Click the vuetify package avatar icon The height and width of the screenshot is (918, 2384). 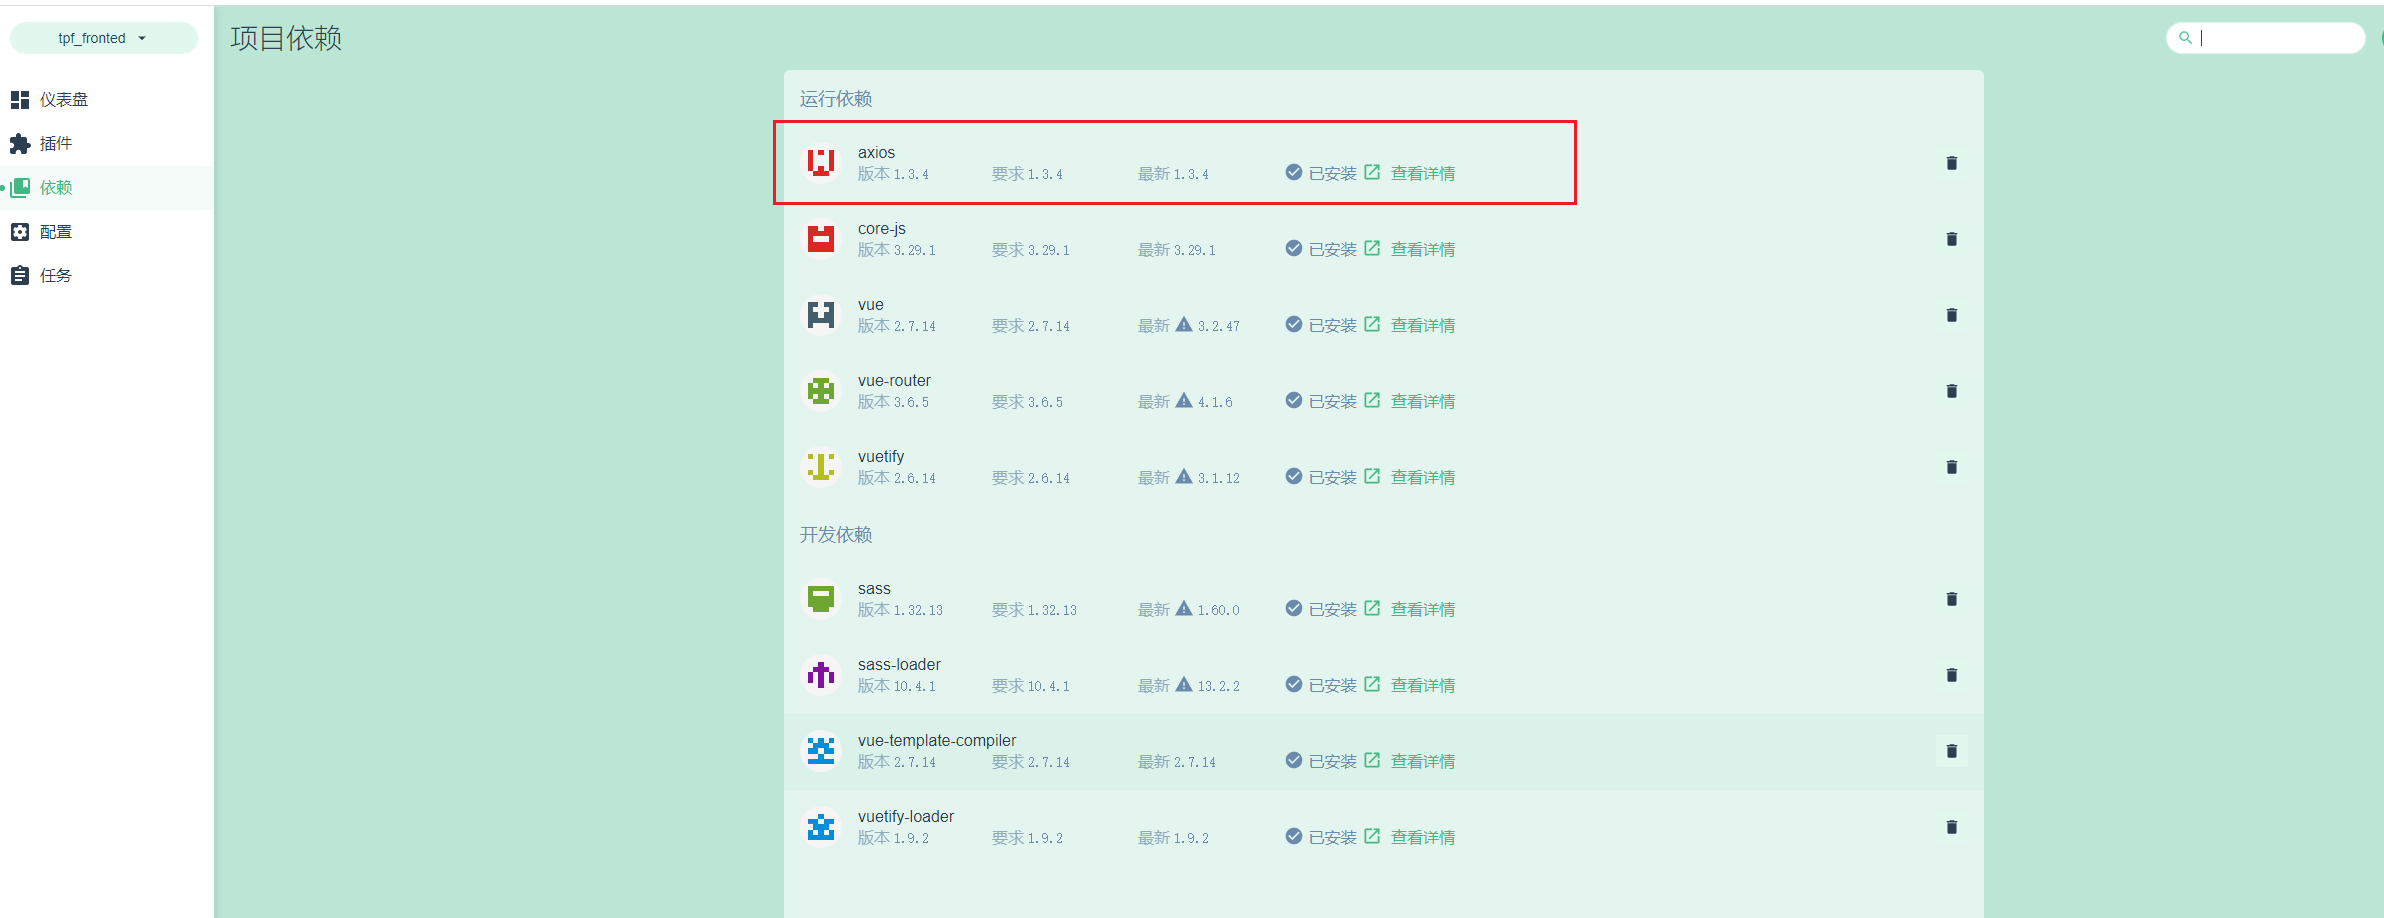[x=821, y=467]
